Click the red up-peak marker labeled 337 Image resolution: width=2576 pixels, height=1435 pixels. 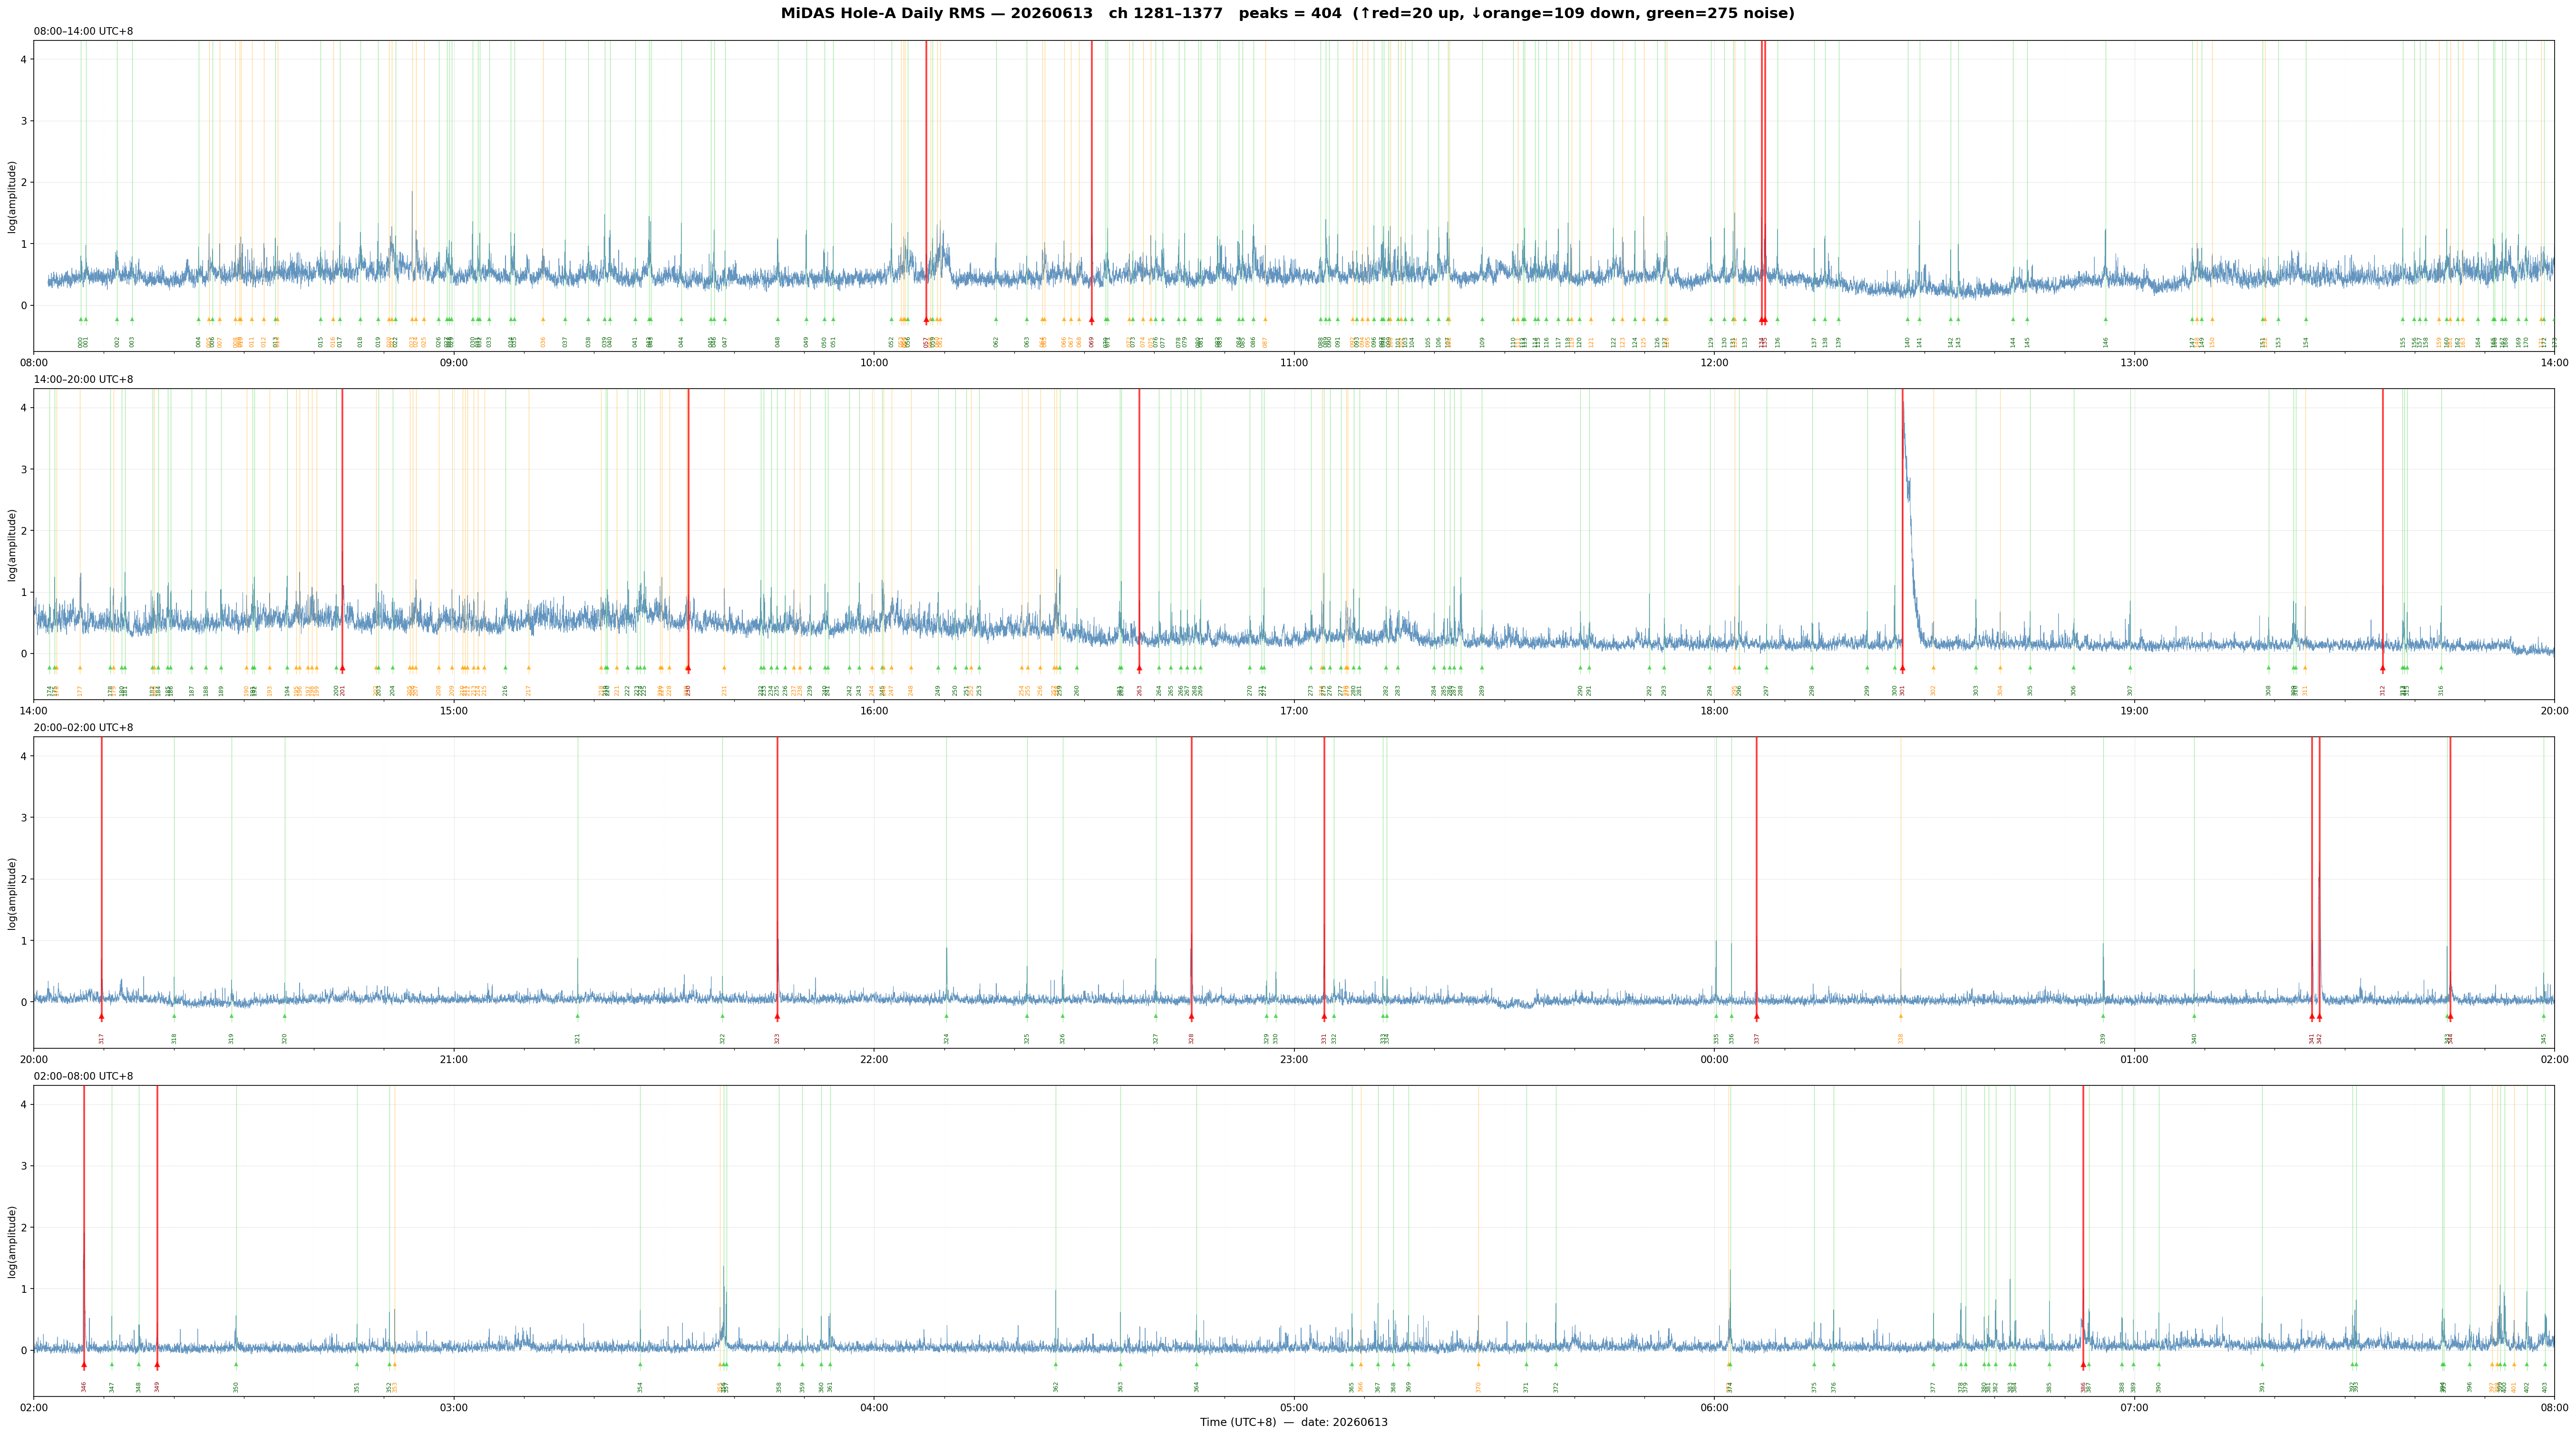1756,1017
